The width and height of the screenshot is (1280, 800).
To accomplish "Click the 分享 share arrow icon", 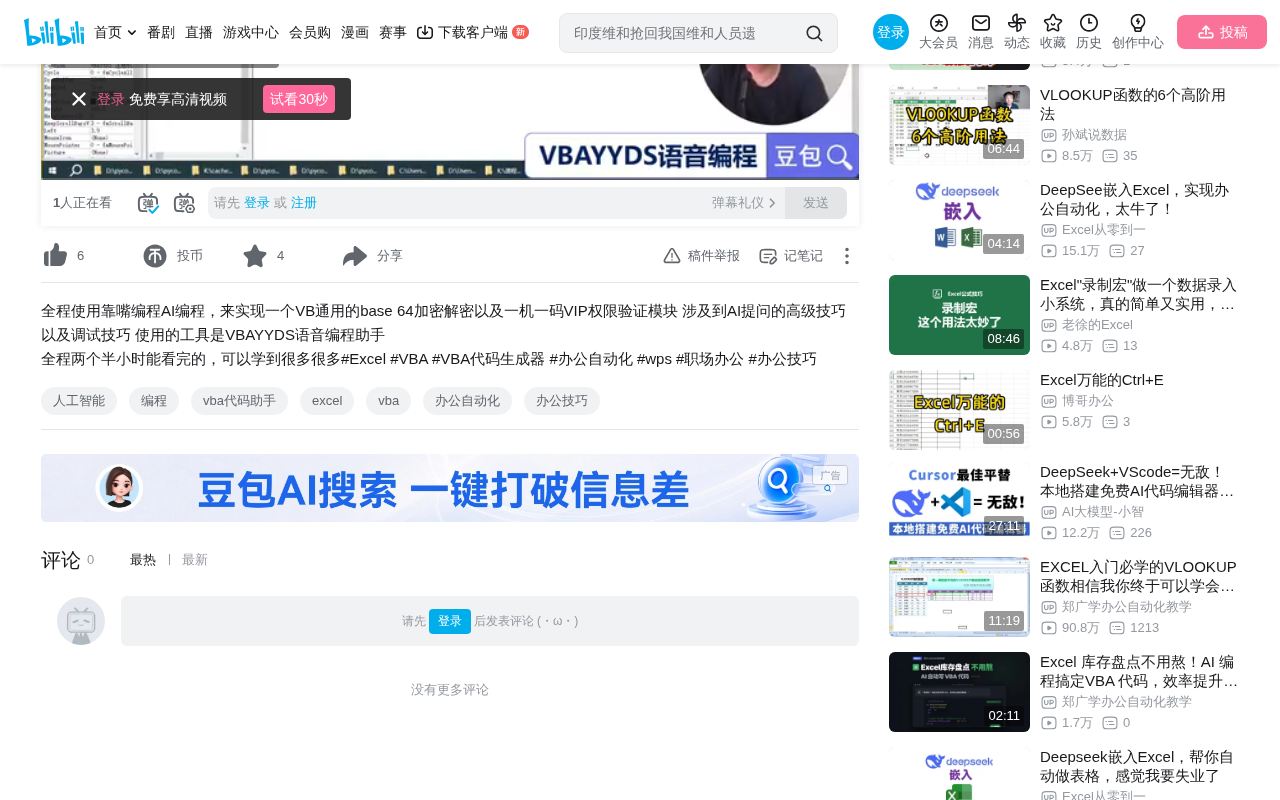I will [x=355, y=256].
